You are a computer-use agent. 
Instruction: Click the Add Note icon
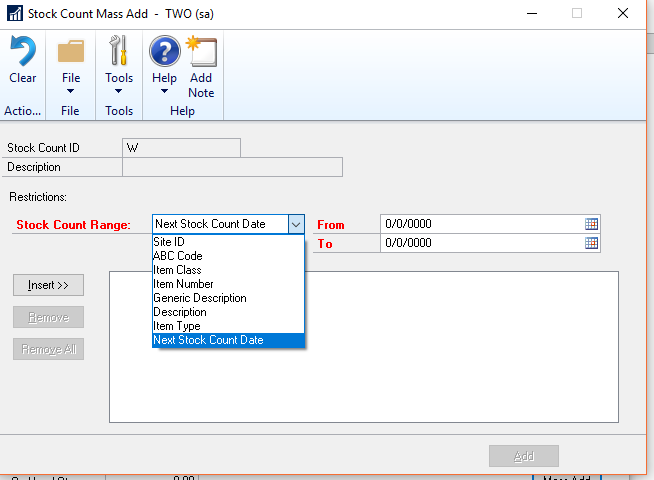(201, 52)
